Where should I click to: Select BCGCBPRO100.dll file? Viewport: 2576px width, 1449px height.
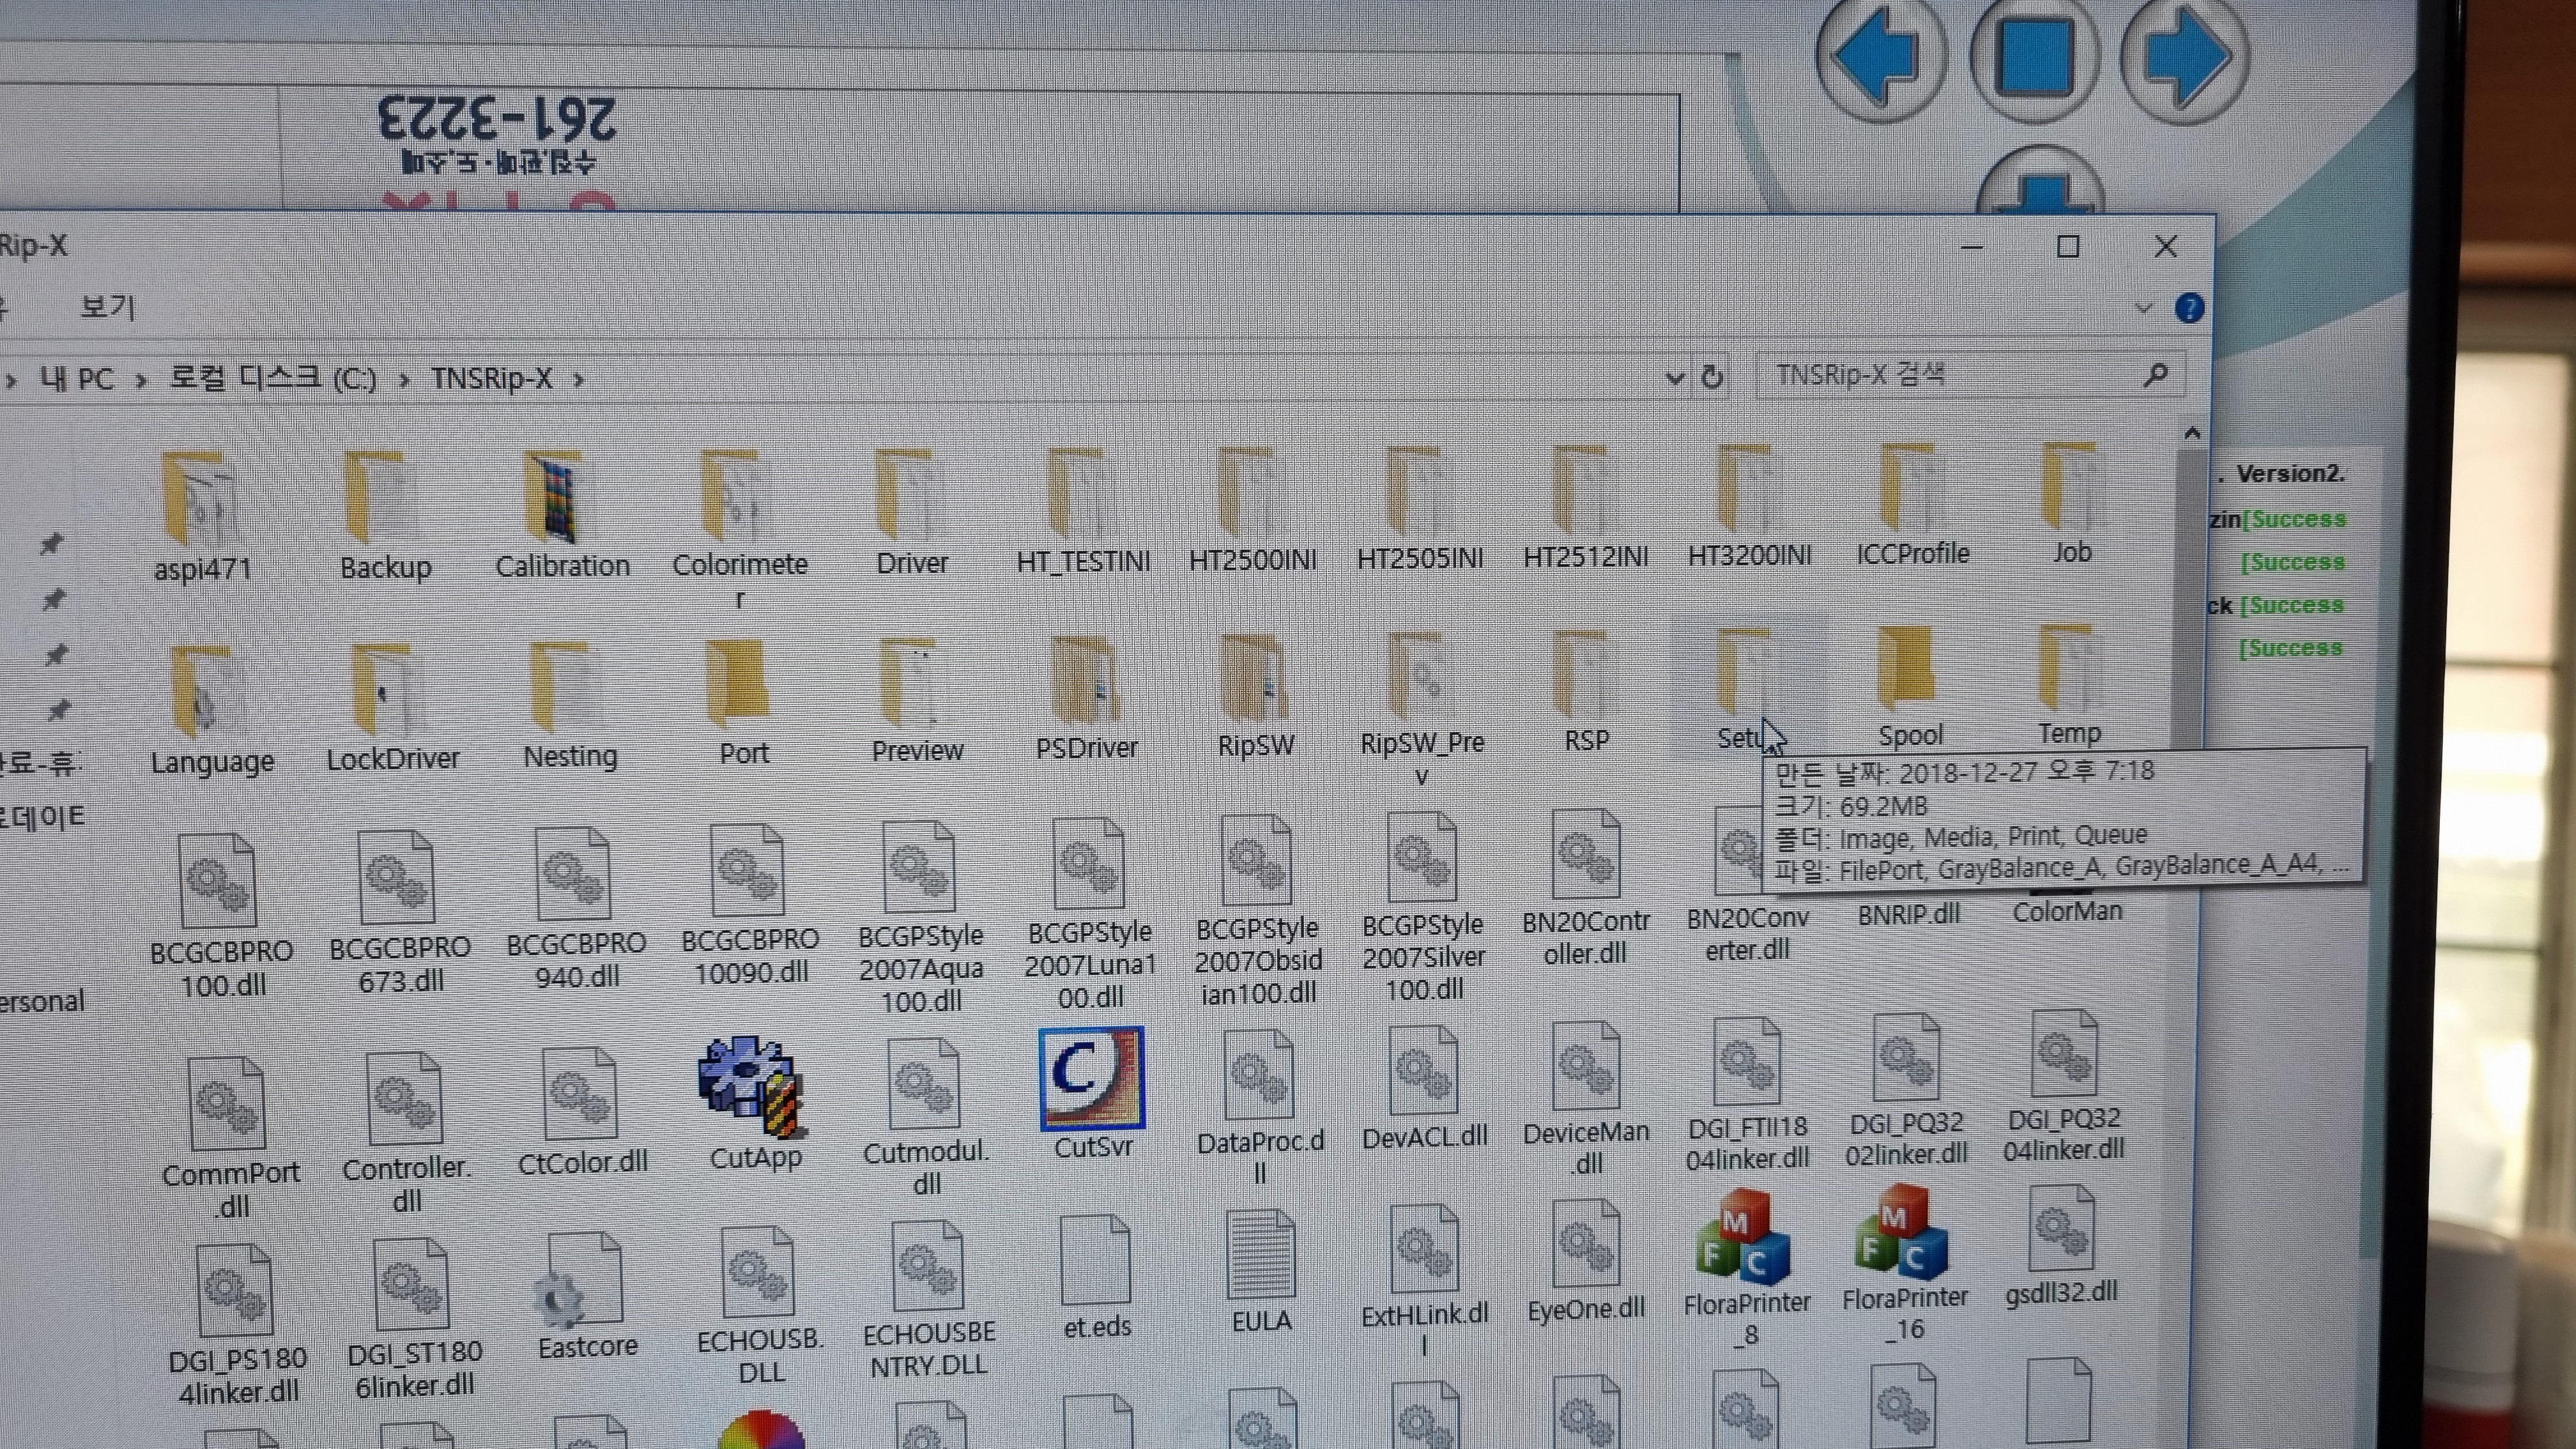tap(221, 917)
